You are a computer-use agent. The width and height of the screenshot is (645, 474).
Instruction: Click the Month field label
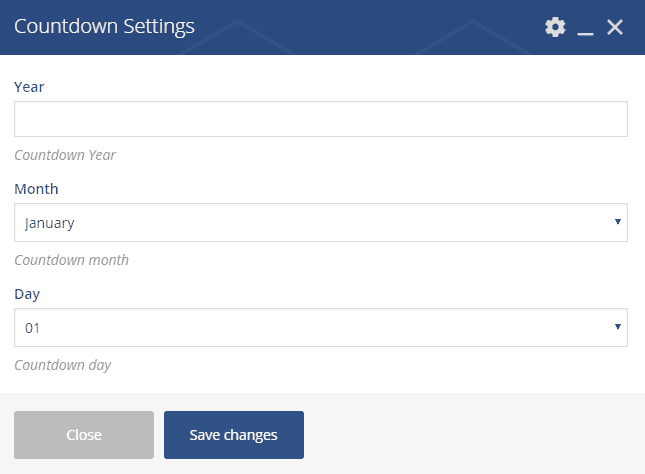click(x=36, y=189)
